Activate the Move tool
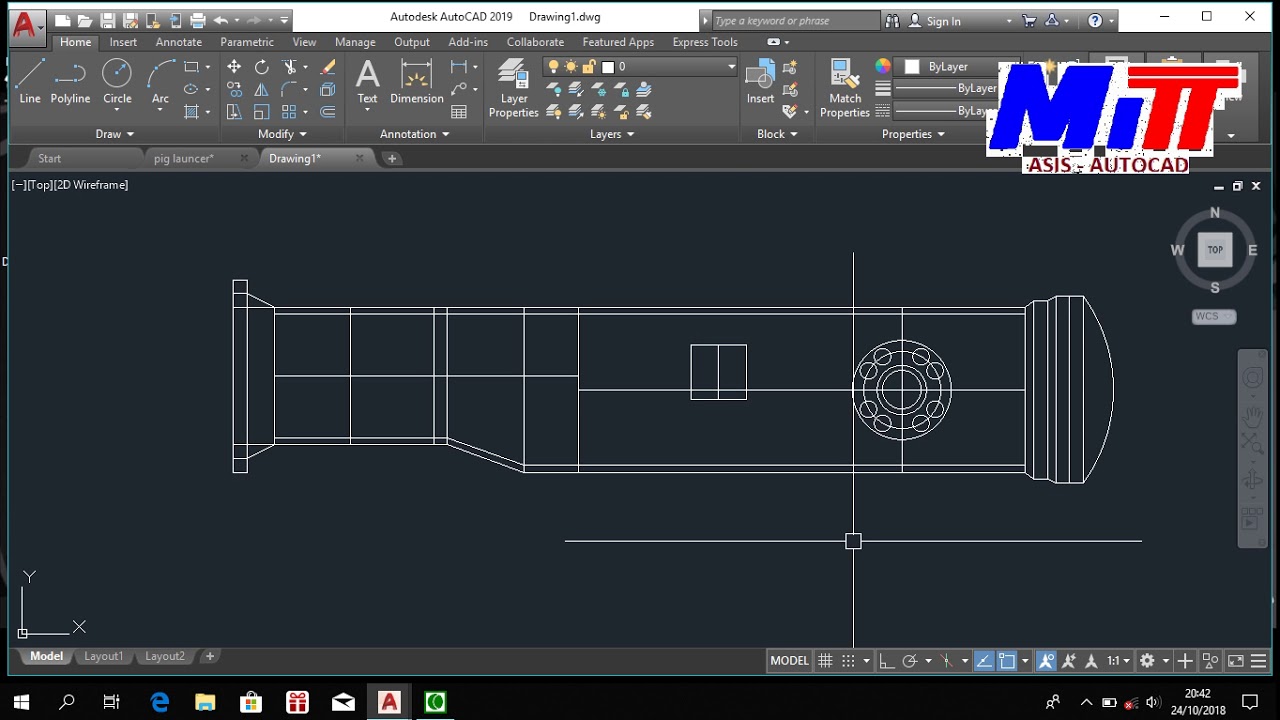Viewport: 1280px width, 720px height. (234, 67)
